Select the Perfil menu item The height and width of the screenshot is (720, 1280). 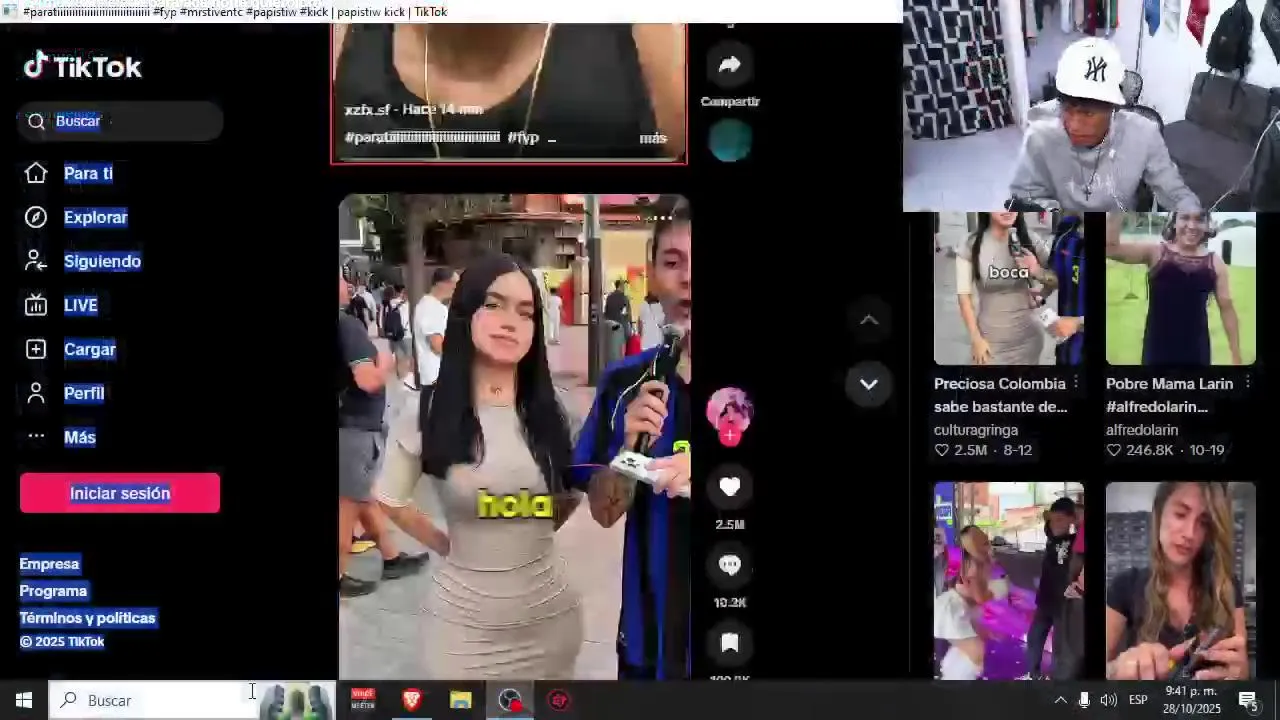point(84,393)
